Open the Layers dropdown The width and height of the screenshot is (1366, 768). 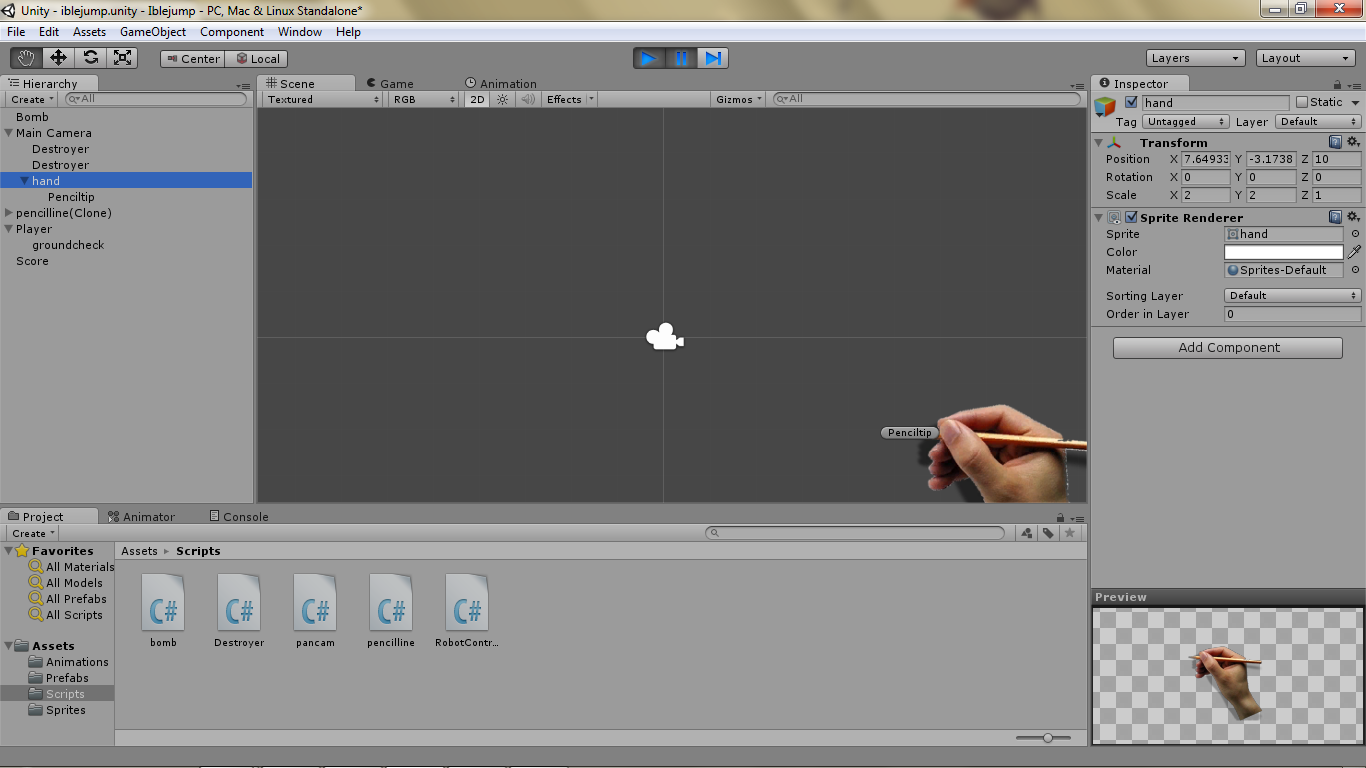[x=1196, y=58]
